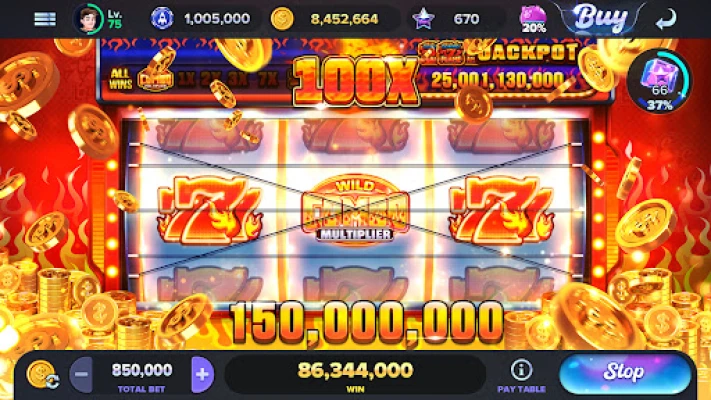Tap the 86,344,000 win display
711x400 pixels.
coord(355,375)
